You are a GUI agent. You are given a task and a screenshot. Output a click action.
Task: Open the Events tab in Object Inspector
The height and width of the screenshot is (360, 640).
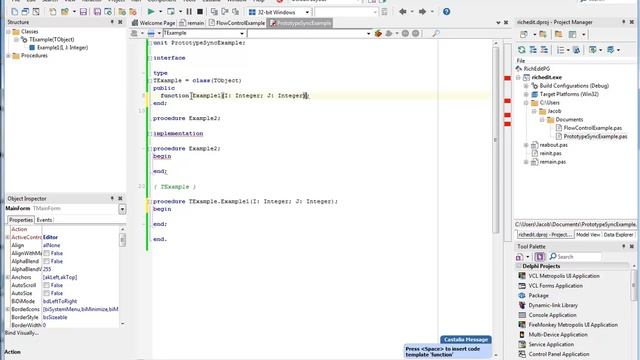click(44, 220)
